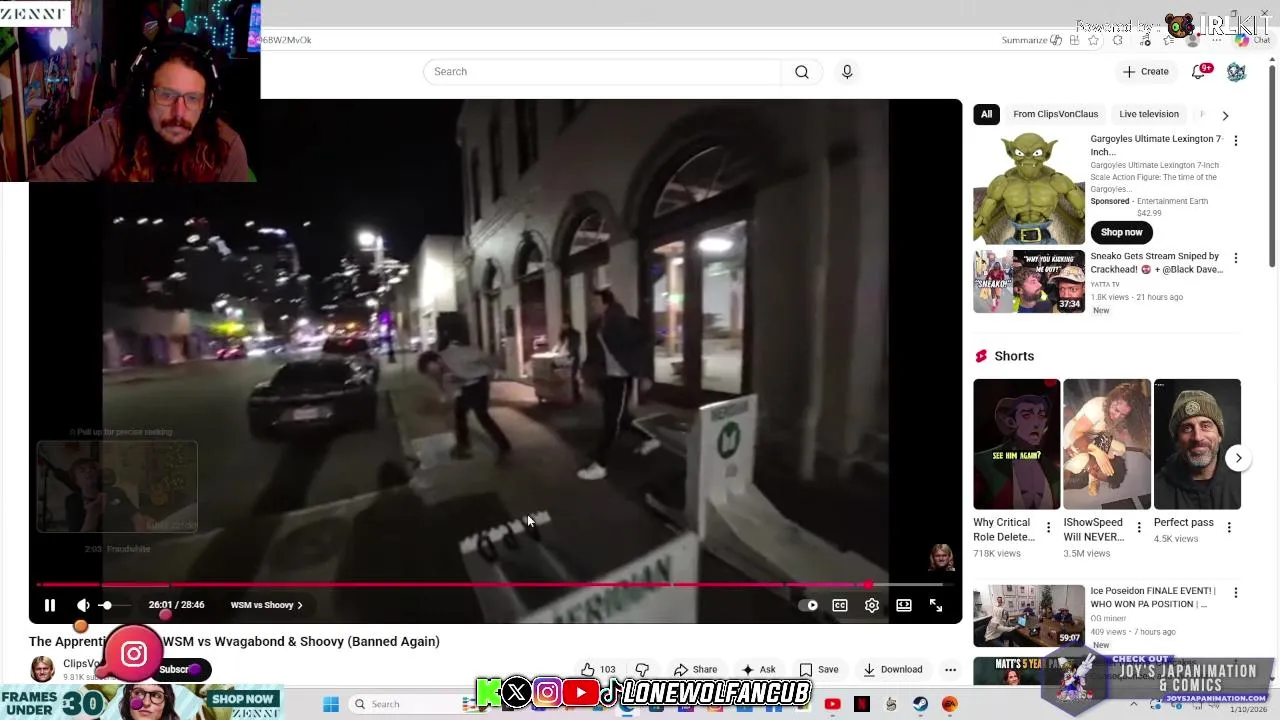Click the YouTube search magnifier button
Screen dimensions: 1280x720
[x=802, y=72]
